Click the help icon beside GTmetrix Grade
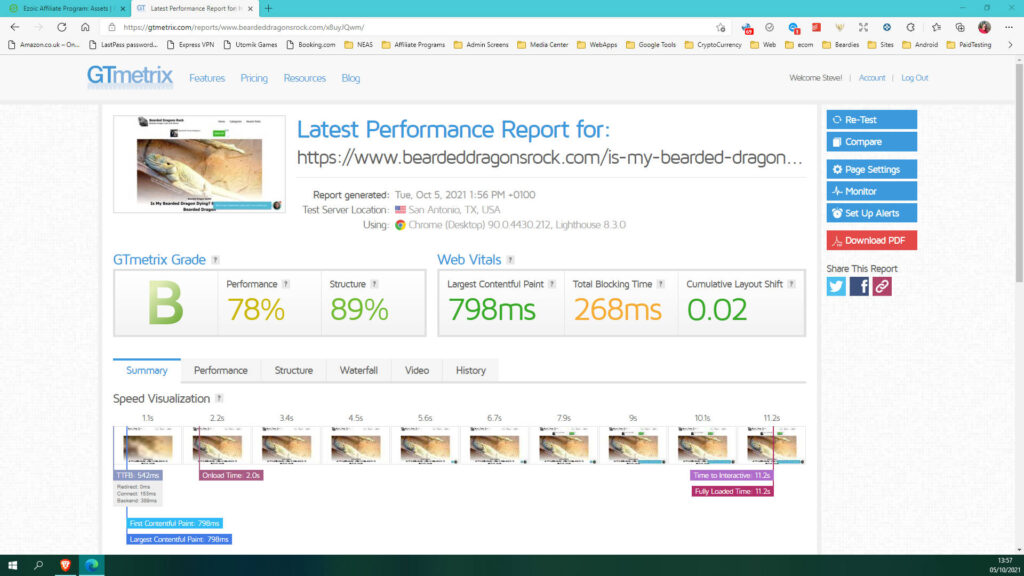This screenshot has height=576, width=1024. point(216,260)
